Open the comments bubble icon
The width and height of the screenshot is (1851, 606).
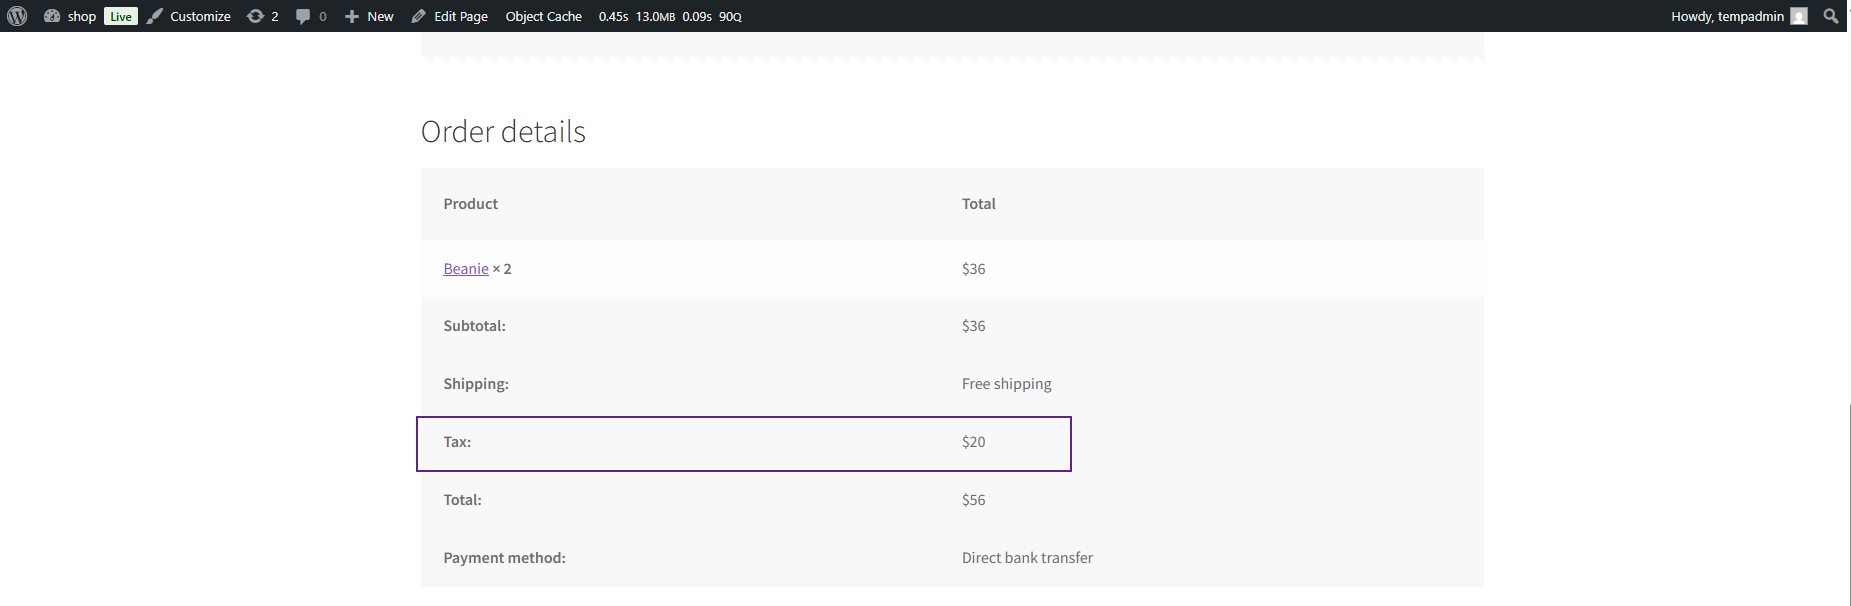(x=303, y=16)
